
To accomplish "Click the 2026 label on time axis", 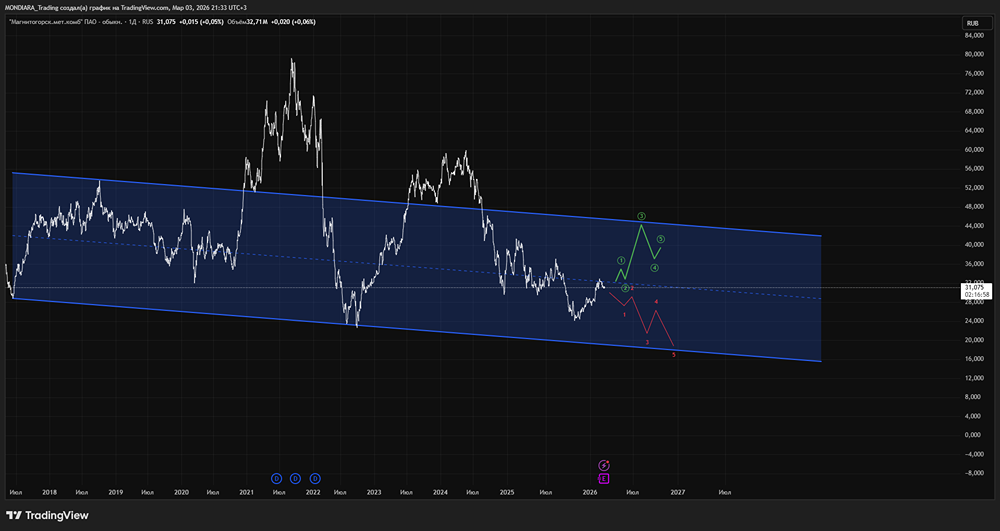I will 590,492.
